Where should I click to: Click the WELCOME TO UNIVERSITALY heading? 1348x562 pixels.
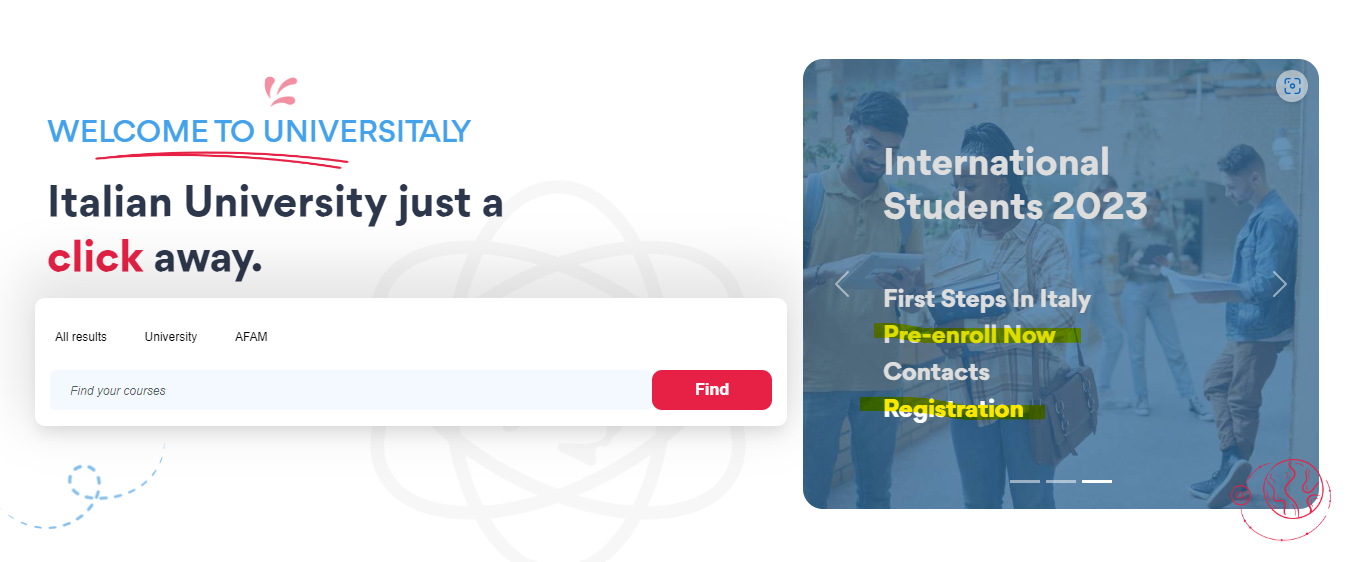259,131
